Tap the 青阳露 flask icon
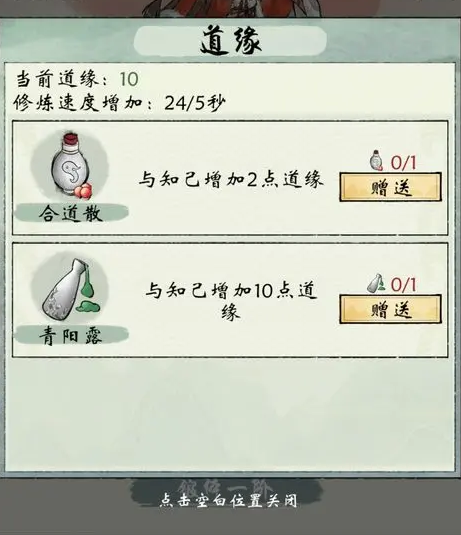This screenshot has width=461, height=535. click(70, 289)
